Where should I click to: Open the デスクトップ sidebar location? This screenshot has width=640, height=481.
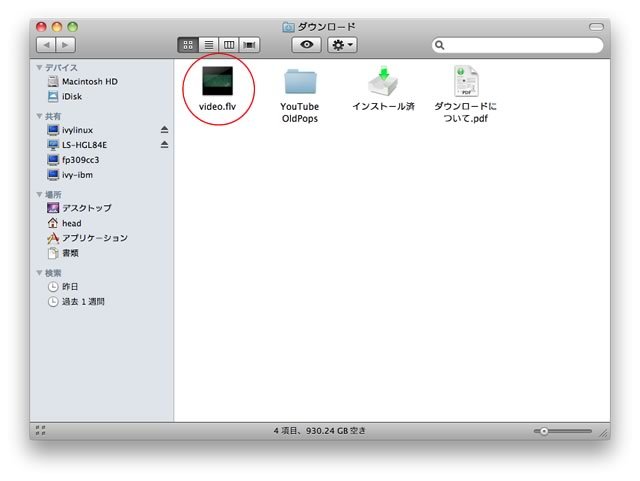pos(86,208)
